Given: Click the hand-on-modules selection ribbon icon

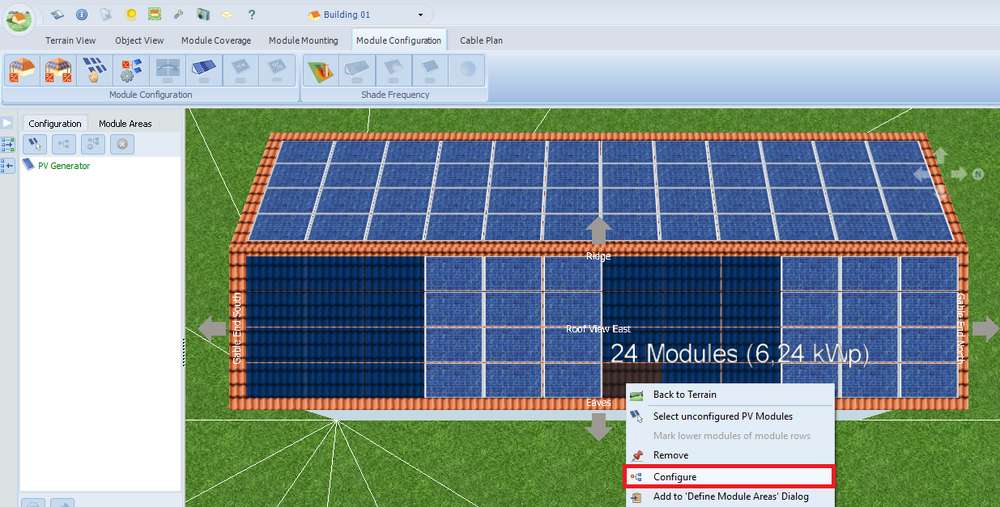Looking at the screenshot, I should (94, 70).
